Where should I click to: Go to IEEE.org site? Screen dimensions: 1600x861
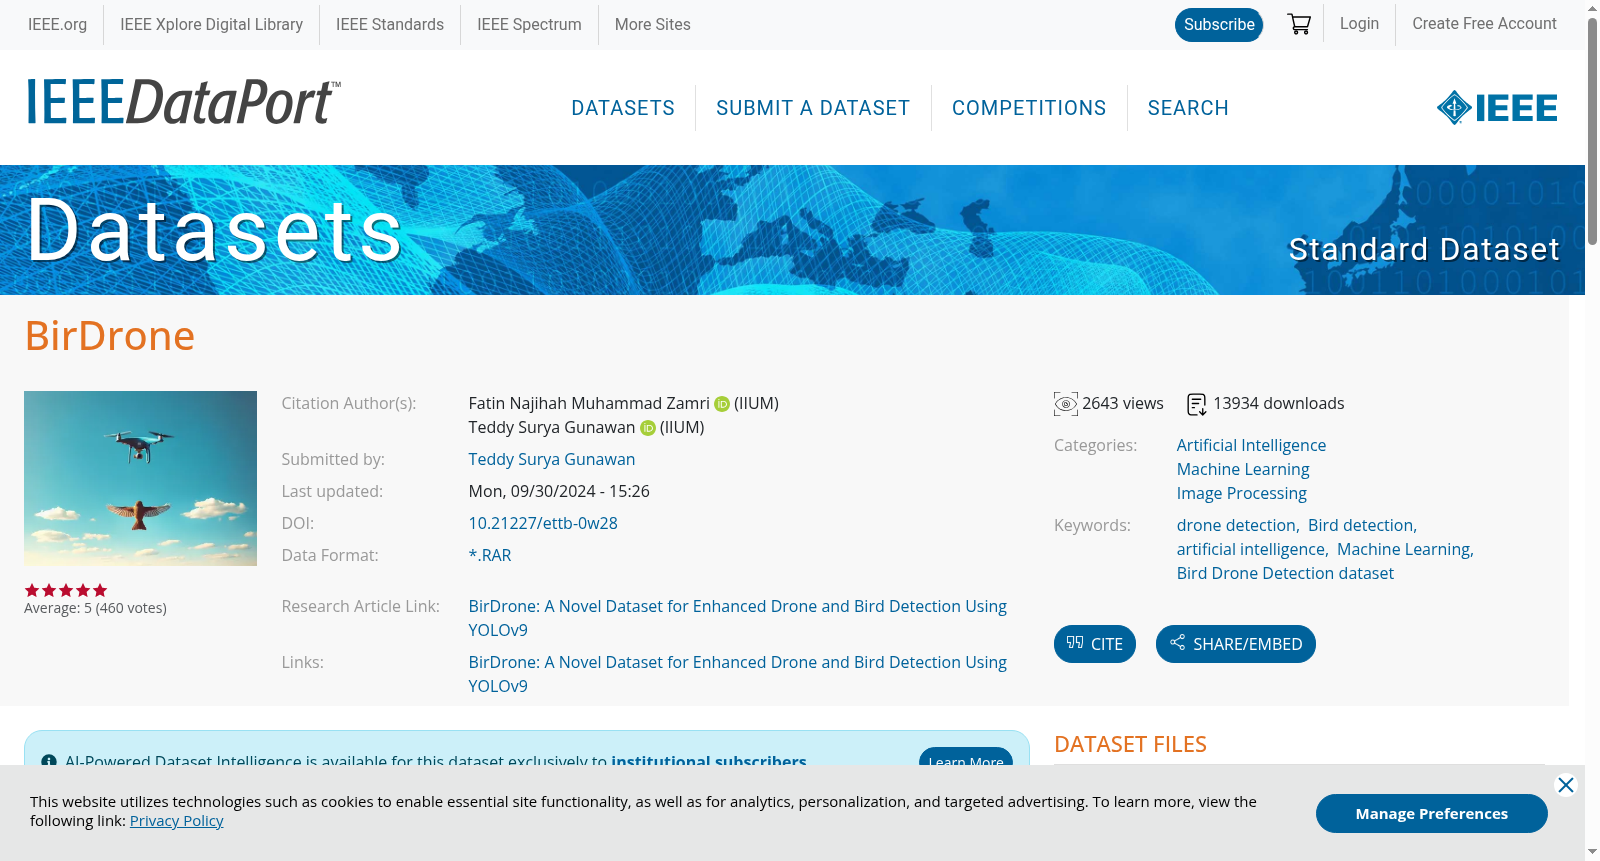pyautogui.click(x=57, y=24)
